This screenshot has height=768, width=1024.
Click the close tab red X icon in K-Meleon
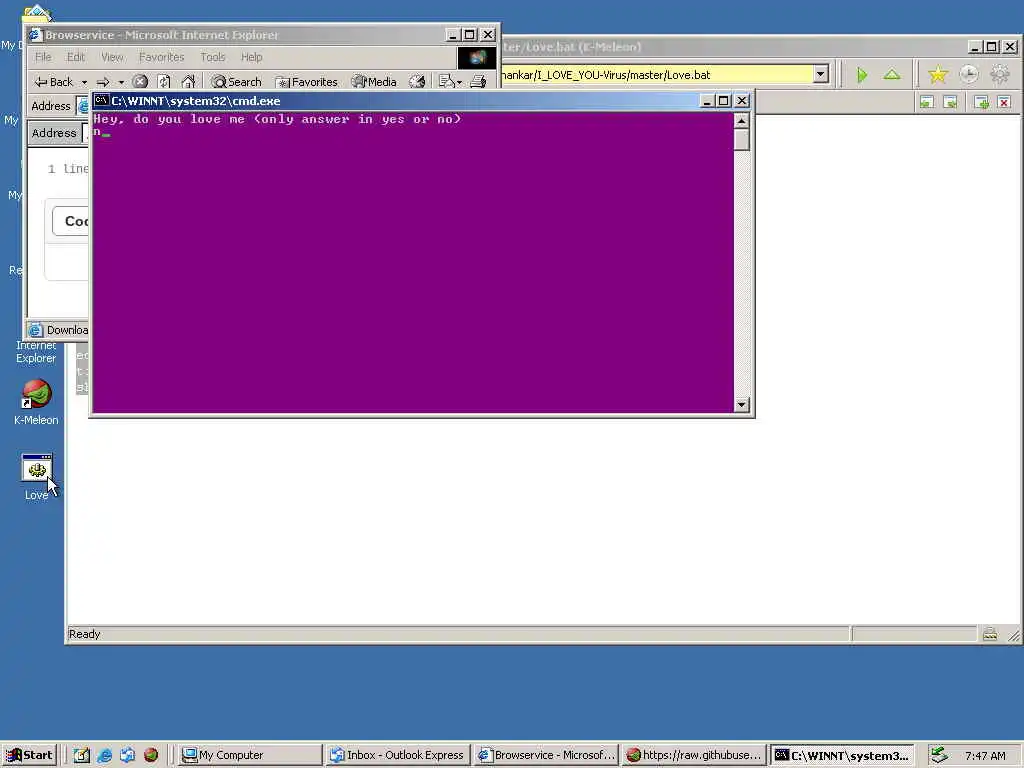pyautogui.click(x=1004, y=102)
